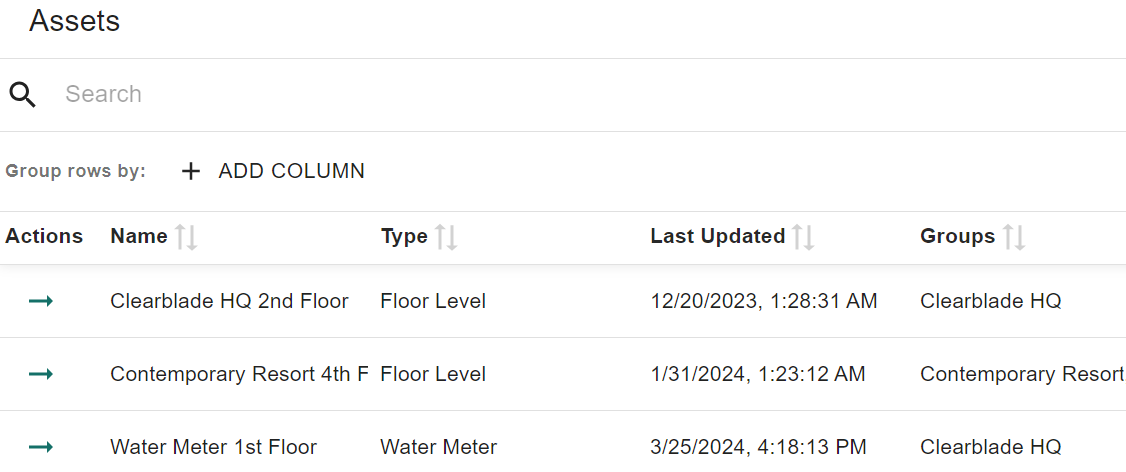1126x472 pixels.
Task: Open Clearblade HQ 2nd Floor arrow action
Action: click(41, 301)
